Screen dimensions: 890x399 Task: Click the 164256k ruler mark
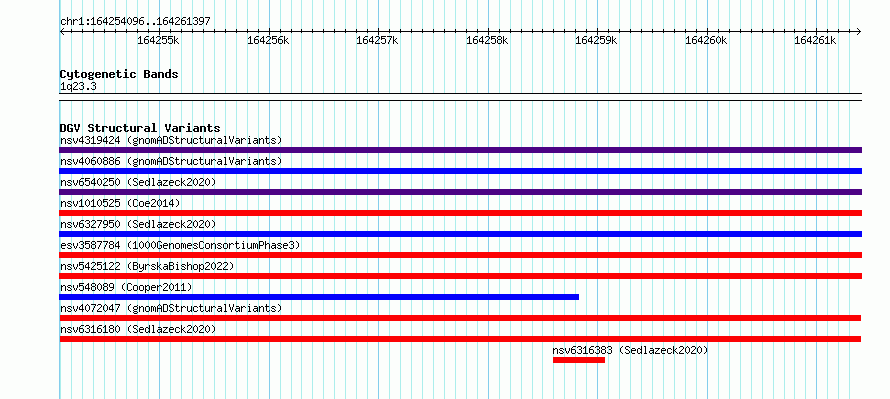268,40
